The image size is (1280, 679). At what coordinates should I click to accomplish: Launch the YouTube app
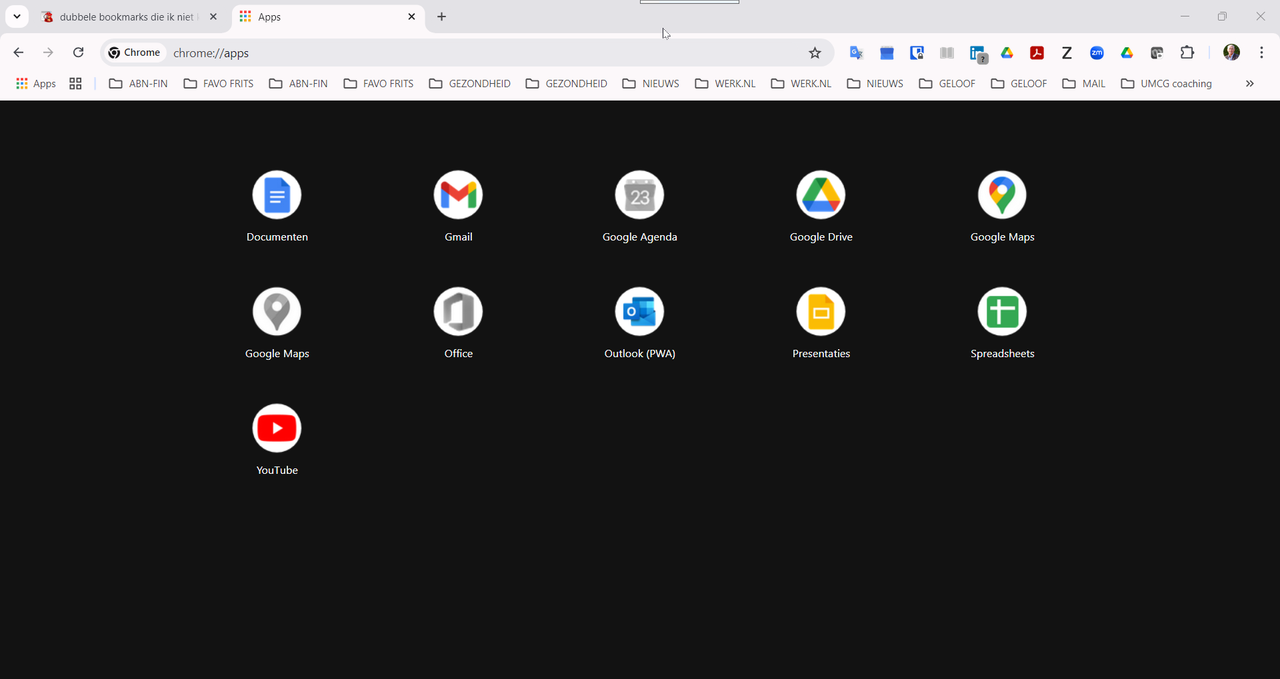pyautogui.click(x=277, y=428)
